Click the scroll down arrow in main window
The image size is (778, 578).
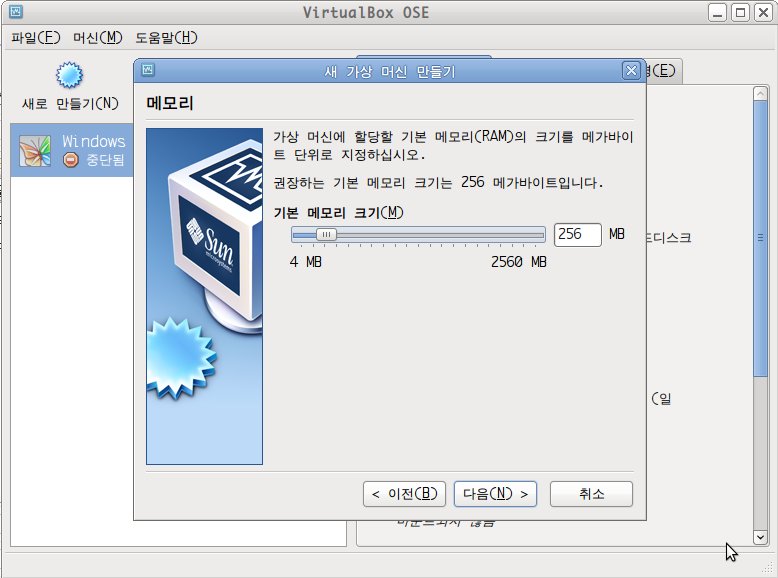click(760, 537)
